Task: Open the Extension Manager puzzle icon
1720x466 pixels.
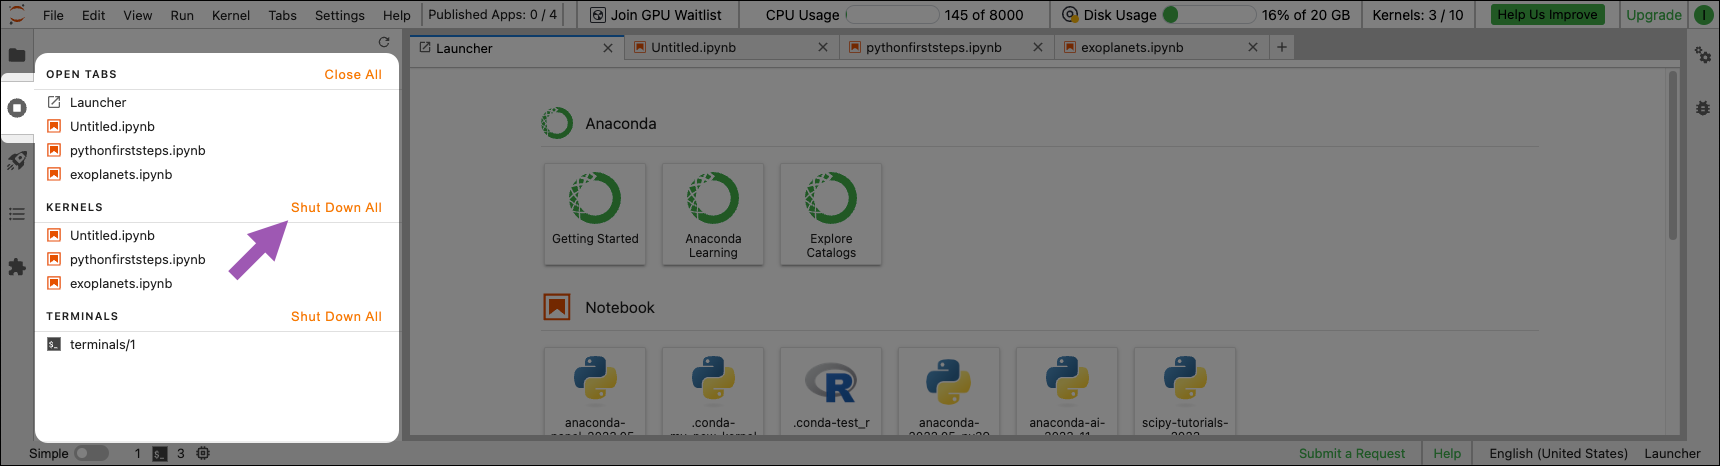Action: click(17, 267)
